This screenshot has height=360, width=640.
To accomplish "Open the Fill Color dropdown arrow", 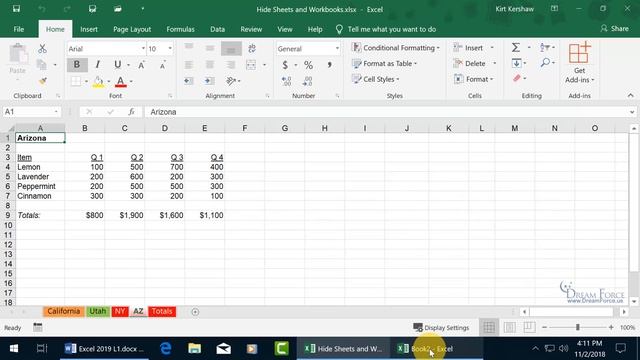I will 109,82.
